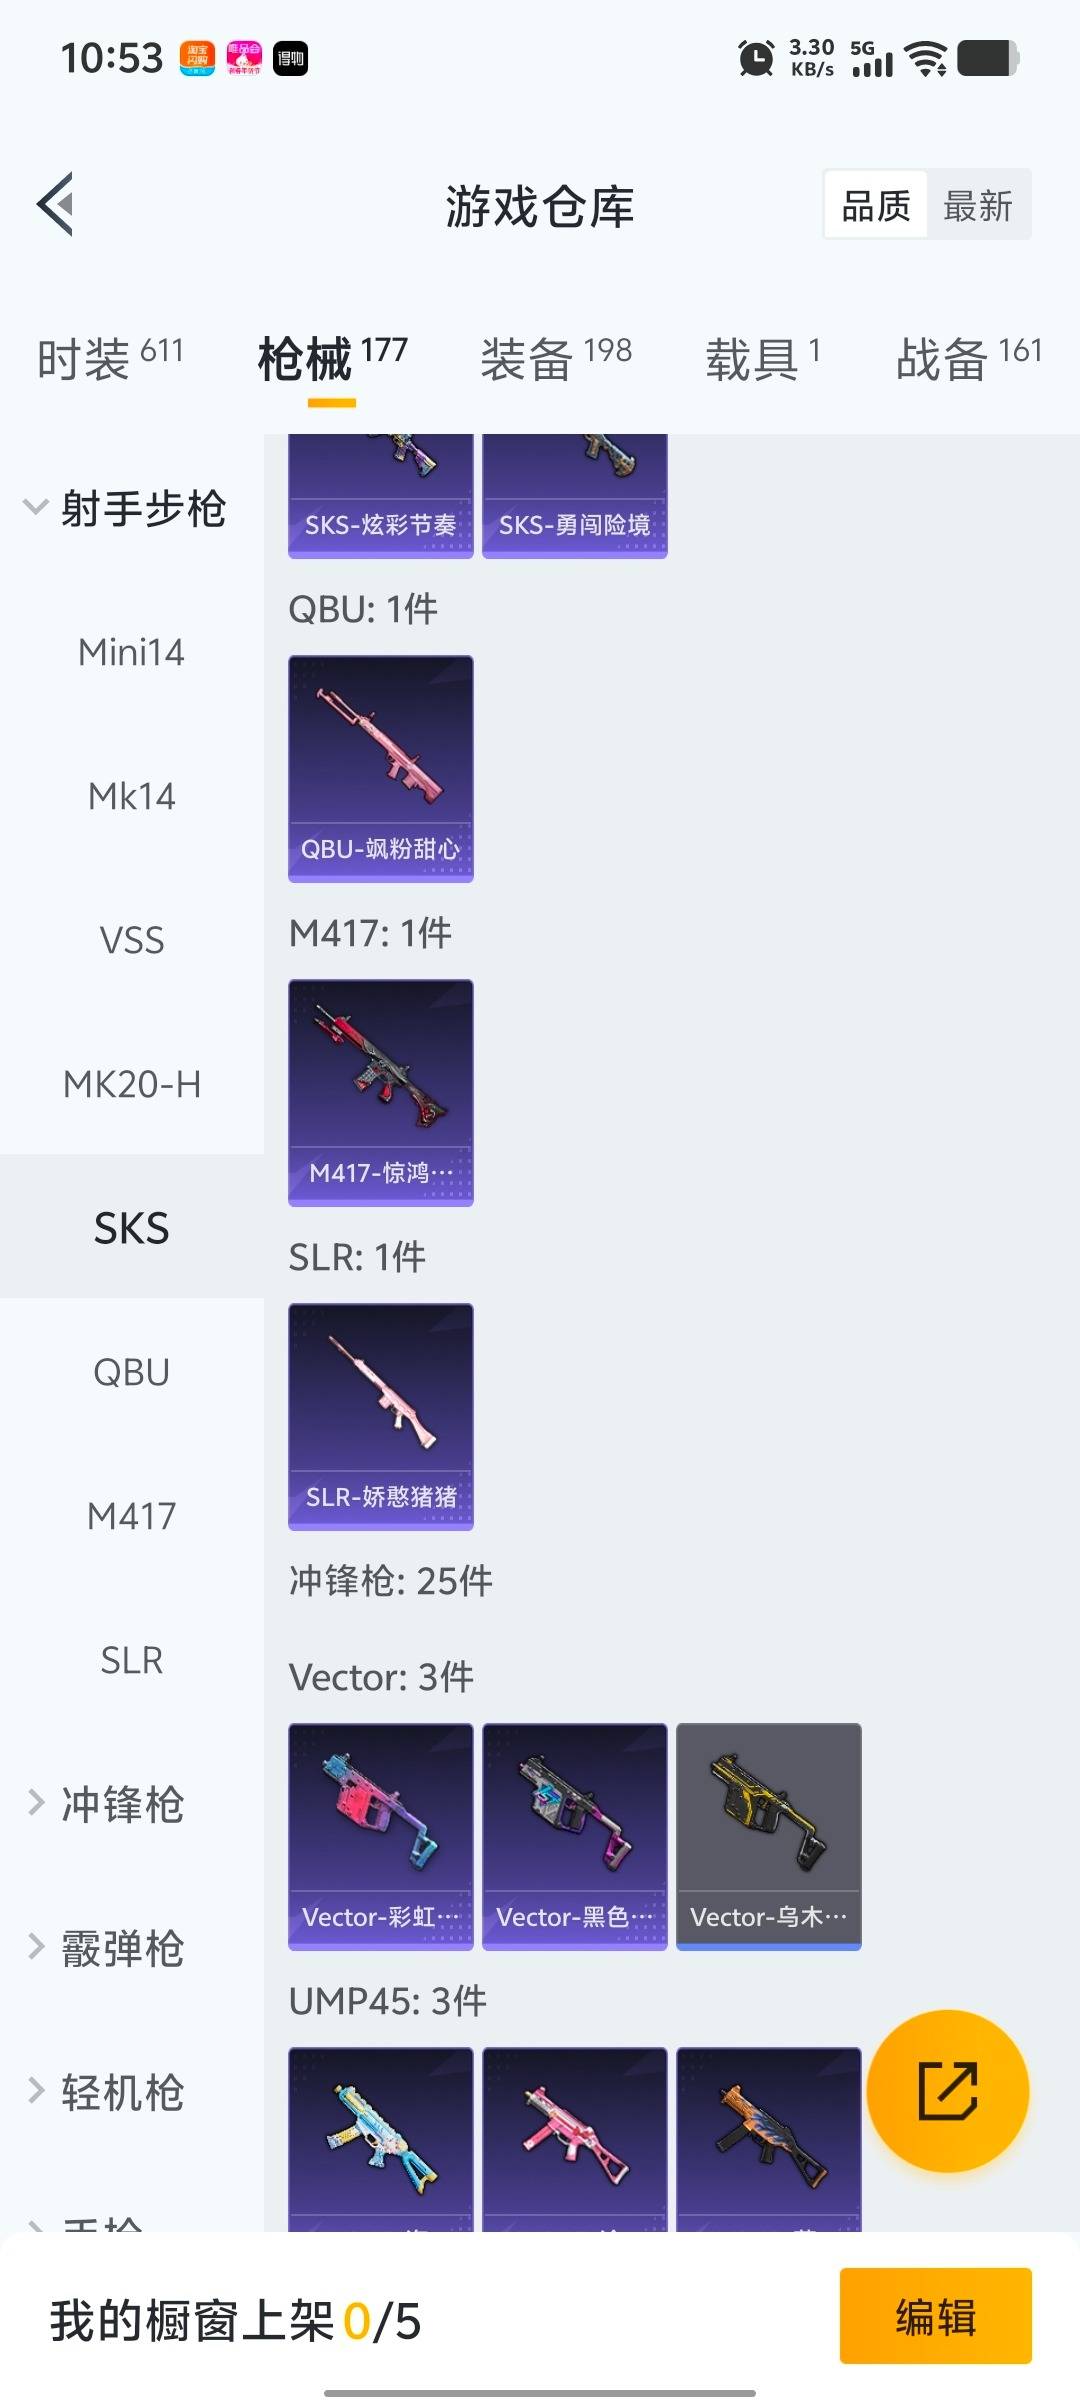This screenshot has height=2400, width=1080.
Task: Switch to the 时装 tab
Action: coord(110,358)
